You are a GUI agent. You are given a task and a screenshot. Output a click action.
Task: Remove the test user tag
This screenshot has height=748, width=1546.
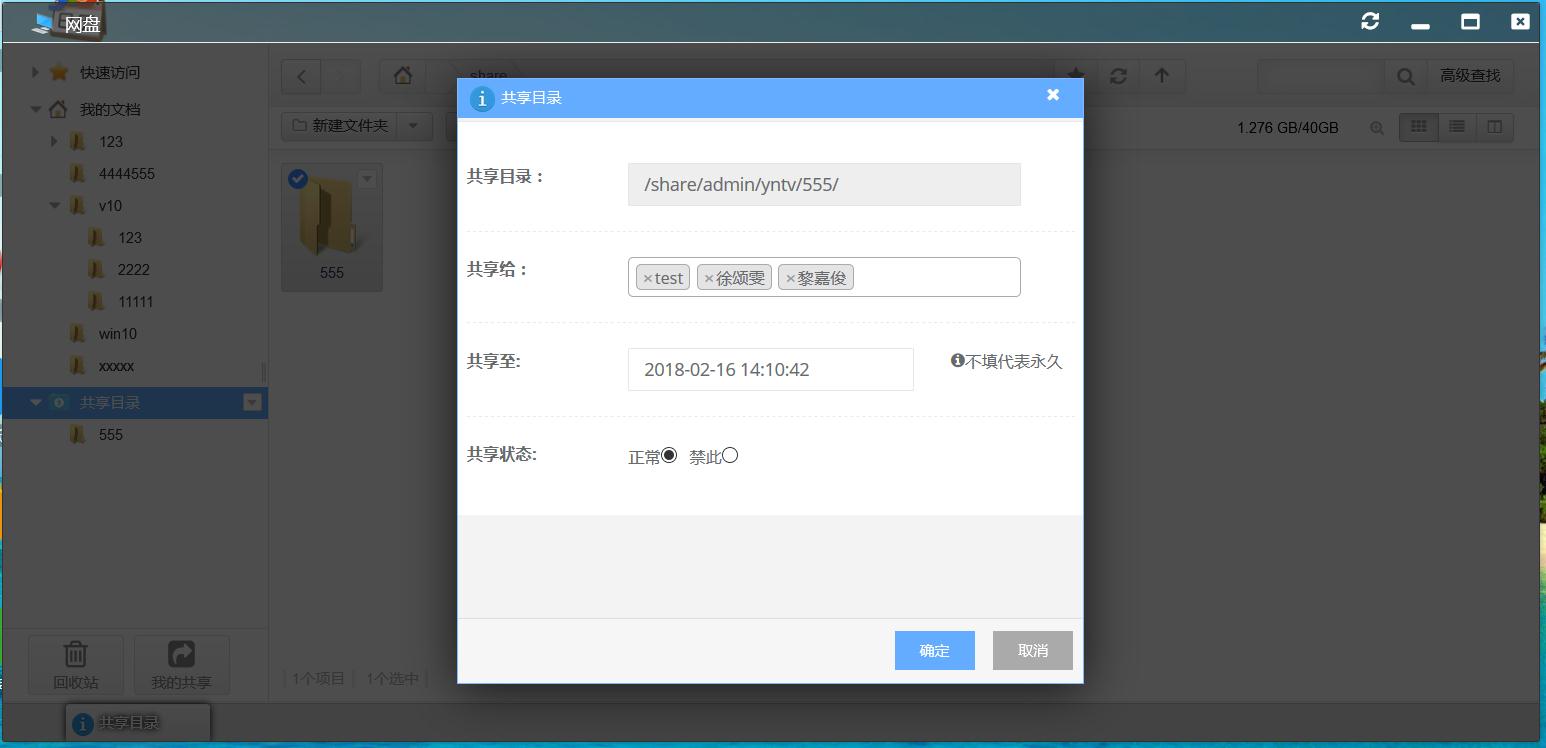coord(647,278)
